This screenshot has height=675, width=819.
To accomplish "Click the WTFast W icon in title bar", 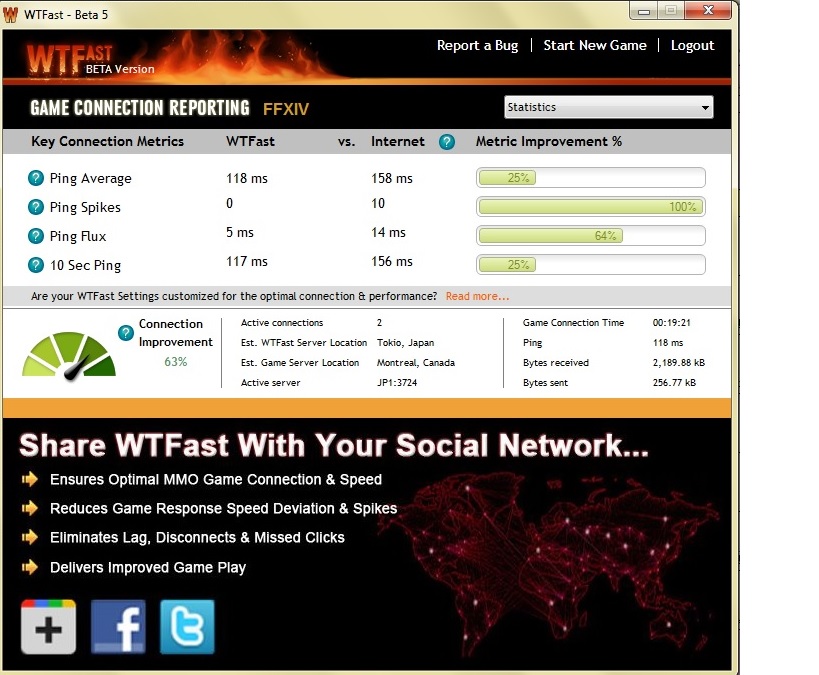I will pos(10,15).
